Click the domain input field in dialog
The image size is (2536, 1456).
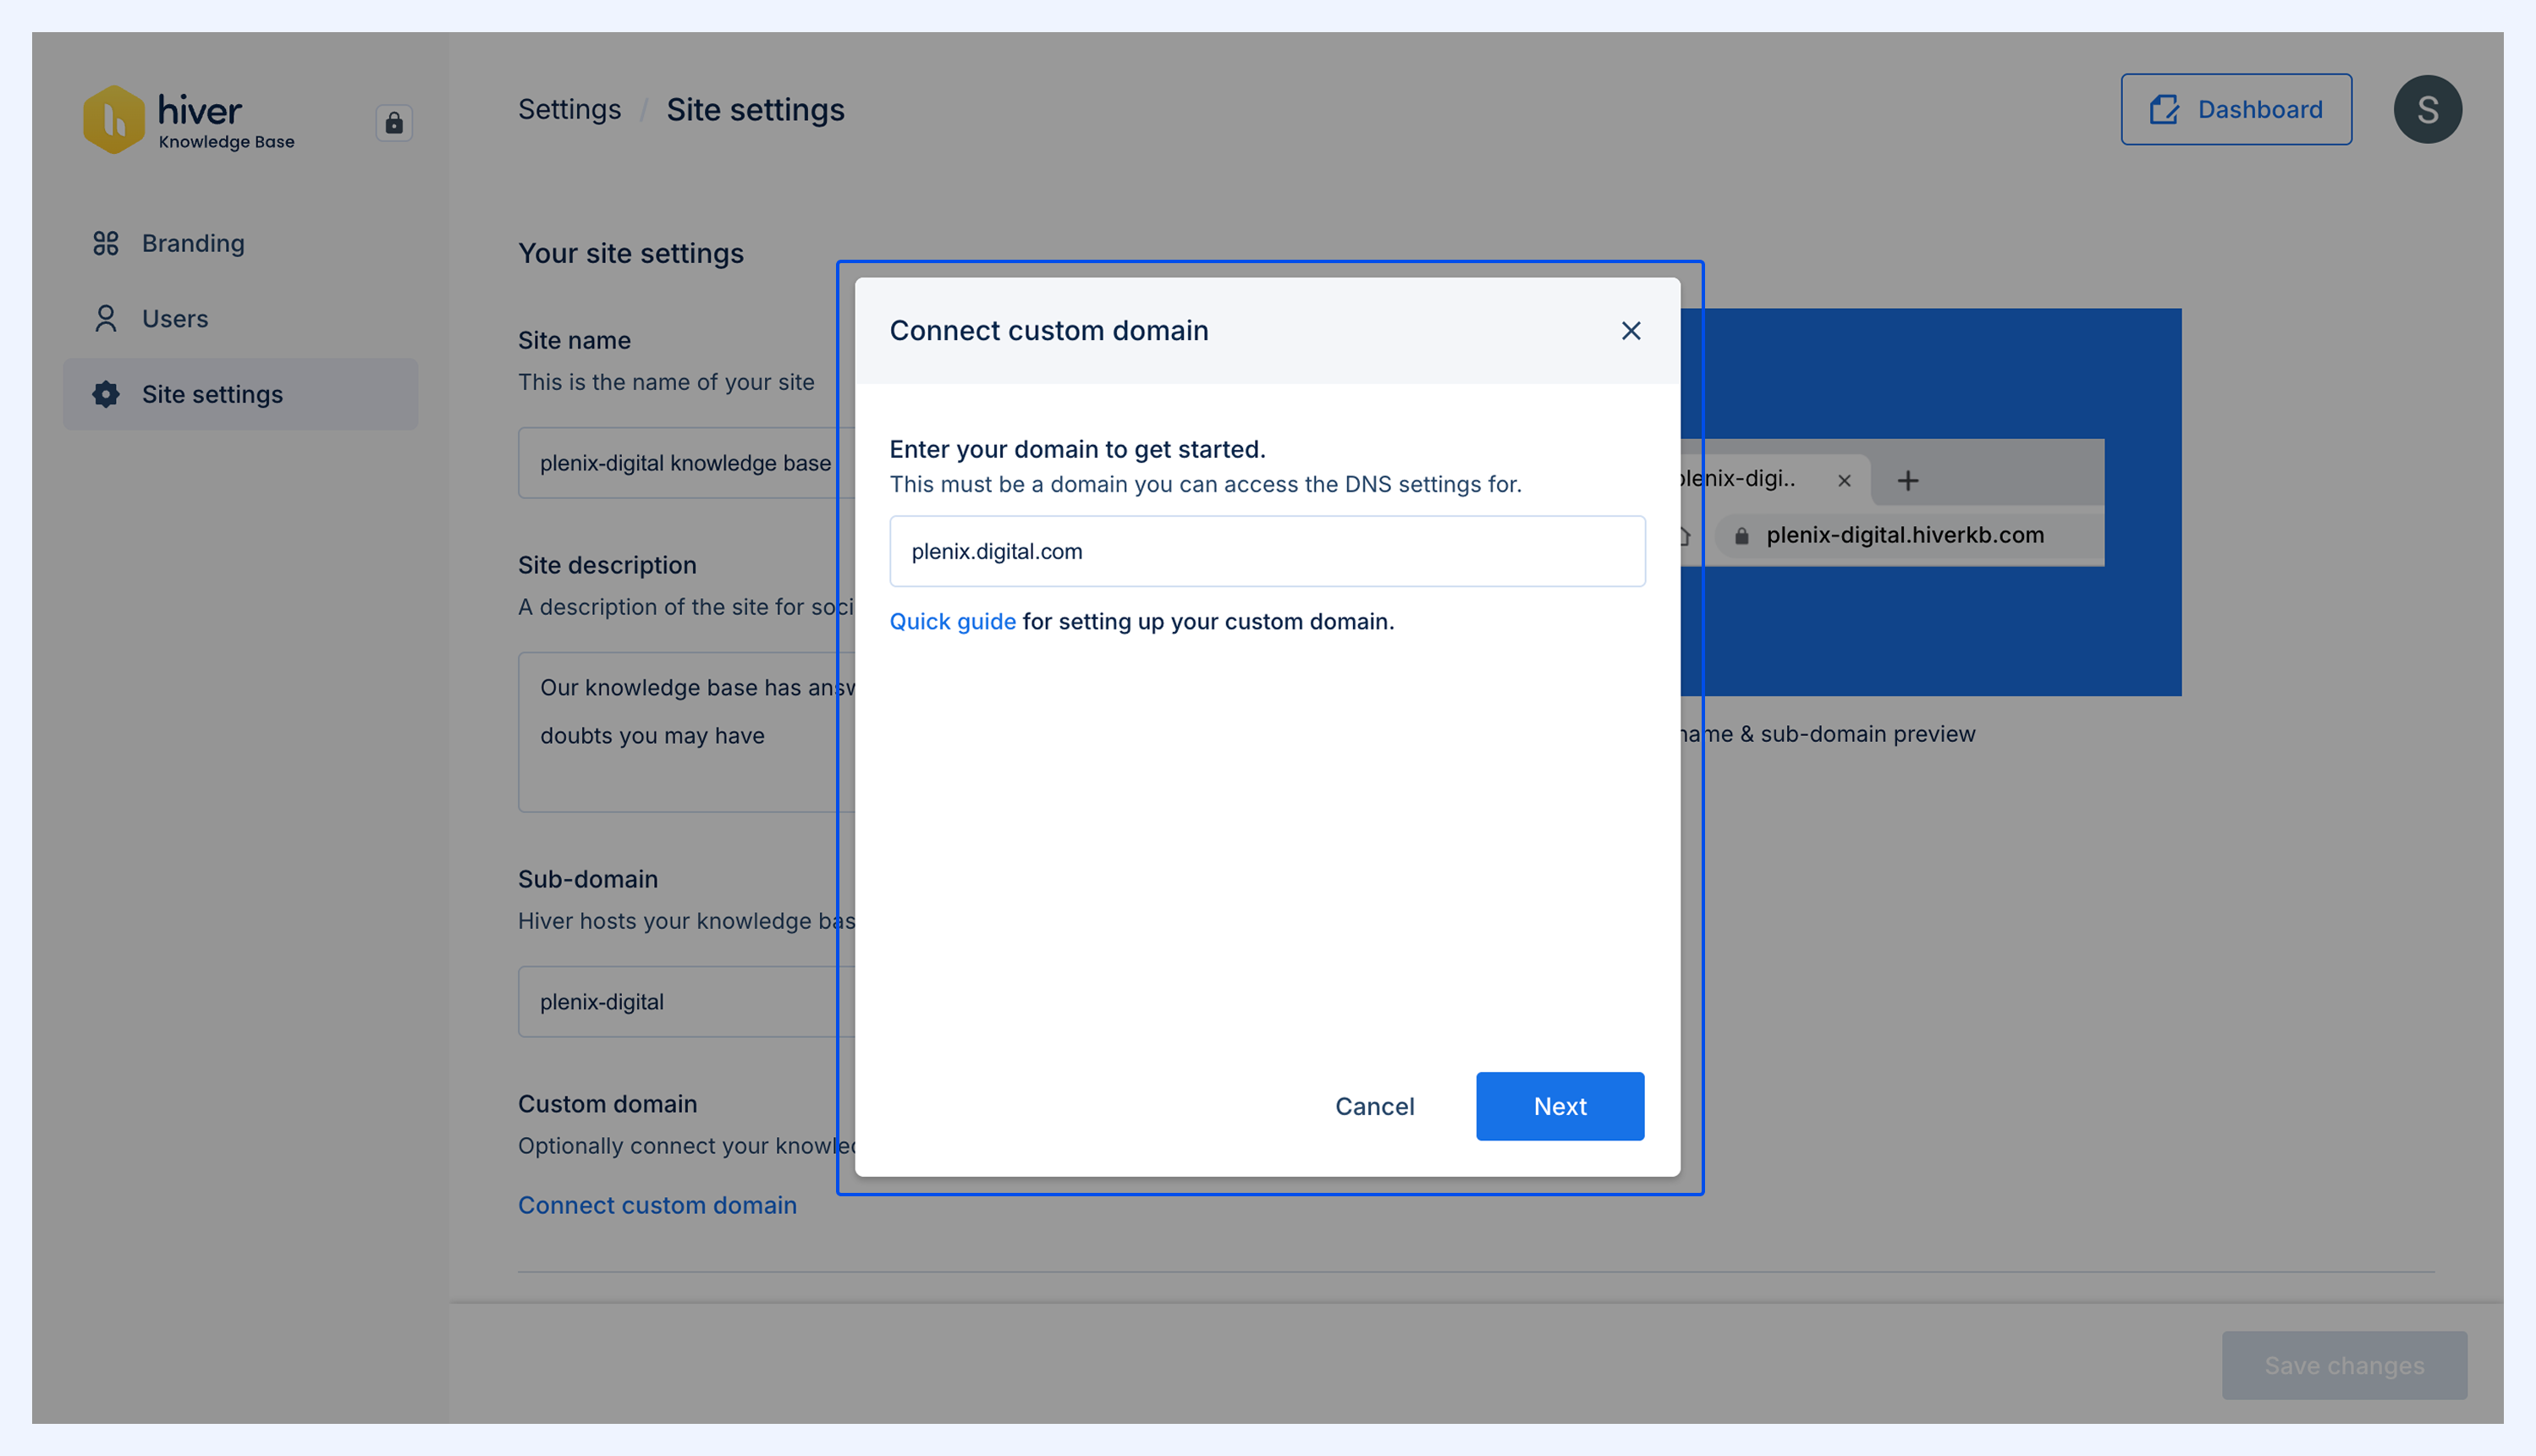click(x=1267, y=551)
